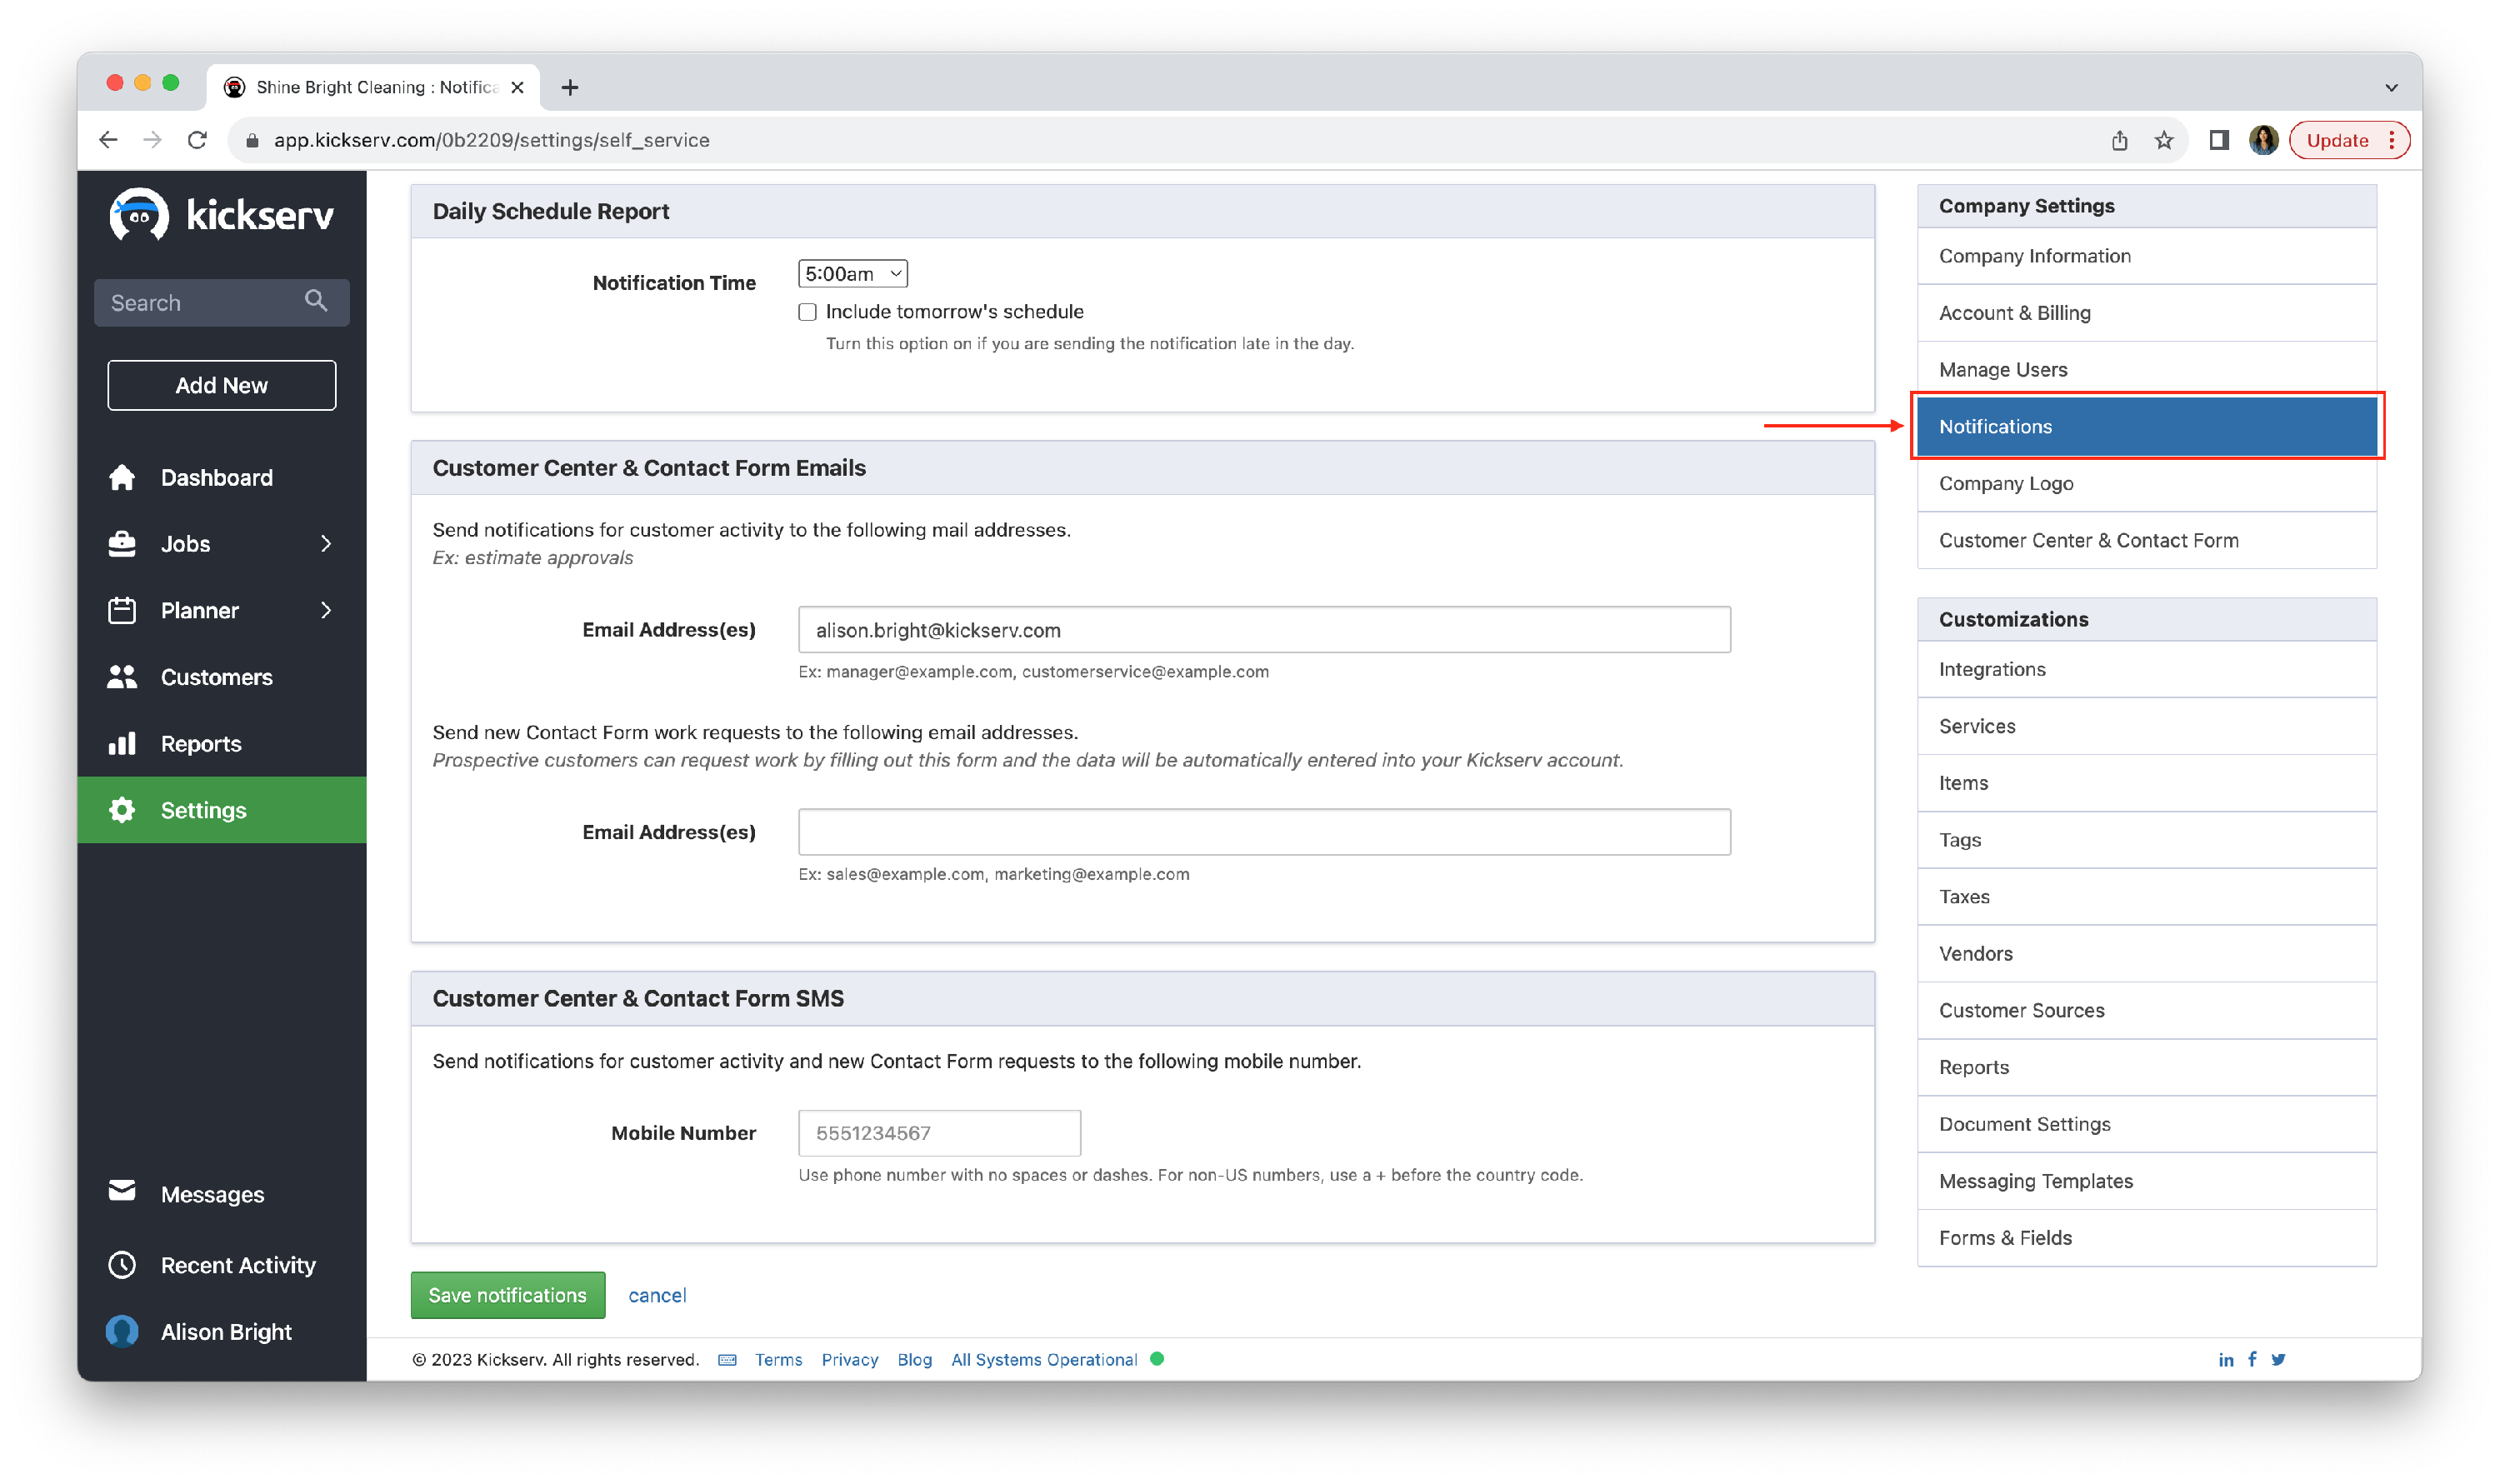
Task: Select Company Logo in Company Settings
Action: tap(2005, 484)
